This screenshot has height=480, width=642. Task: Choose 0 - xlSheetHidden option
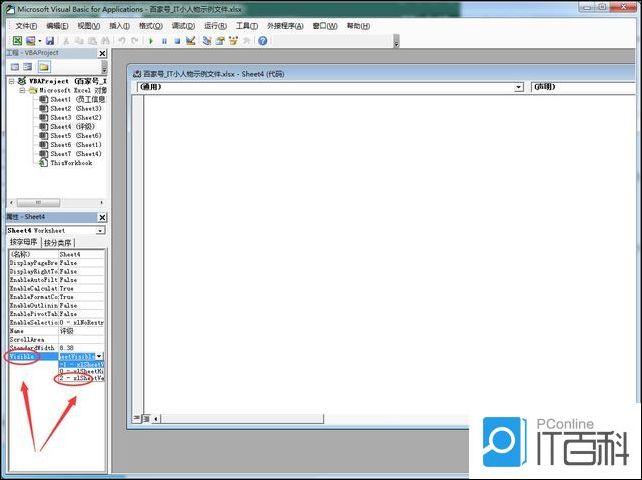click(x=81, y=371)
